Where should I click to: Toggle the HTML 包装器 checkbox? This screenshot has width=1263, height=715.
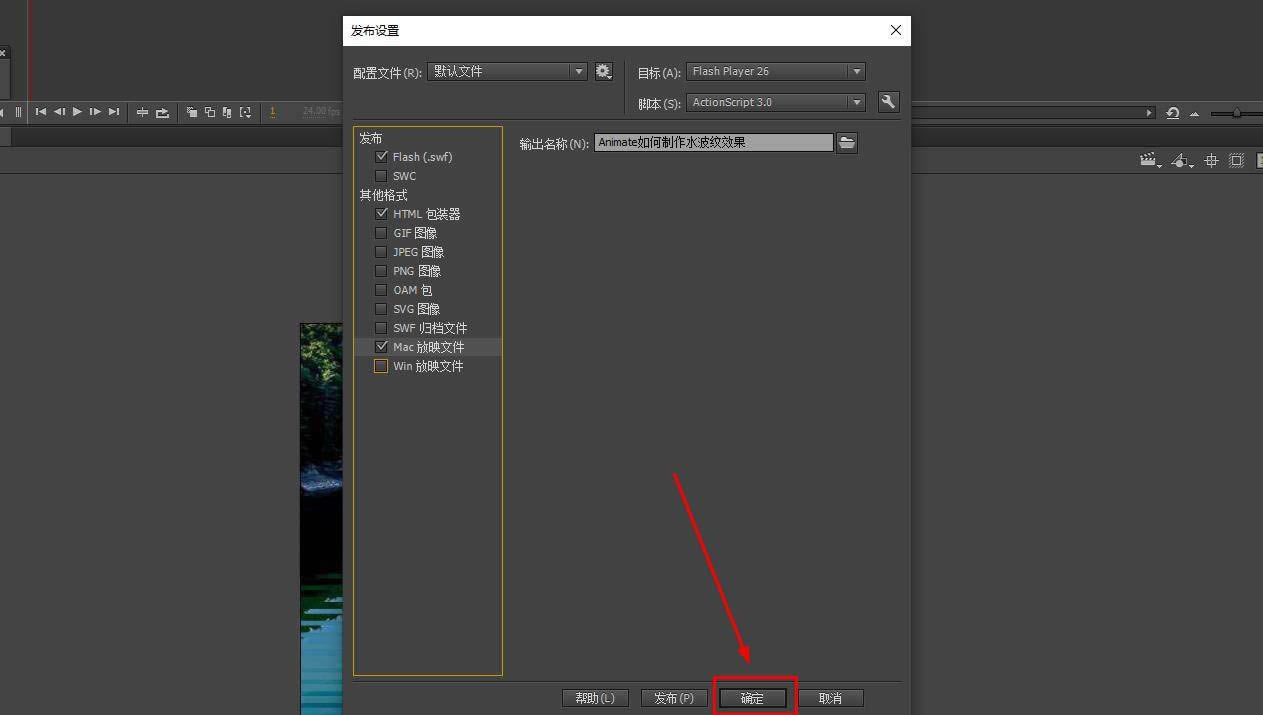381,214
